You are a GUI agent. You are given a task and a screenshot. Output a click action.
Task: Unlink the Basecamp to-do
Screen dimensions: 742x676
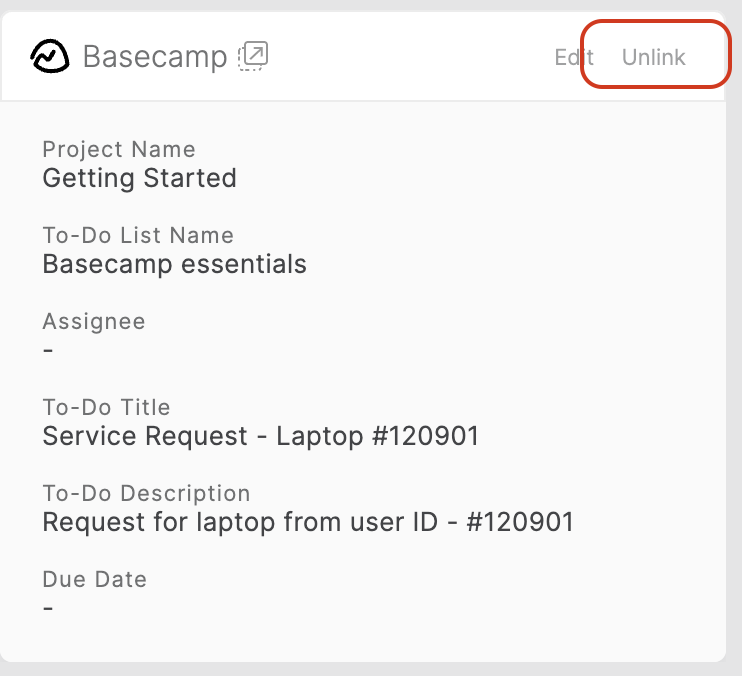click(x=653, y=57)
